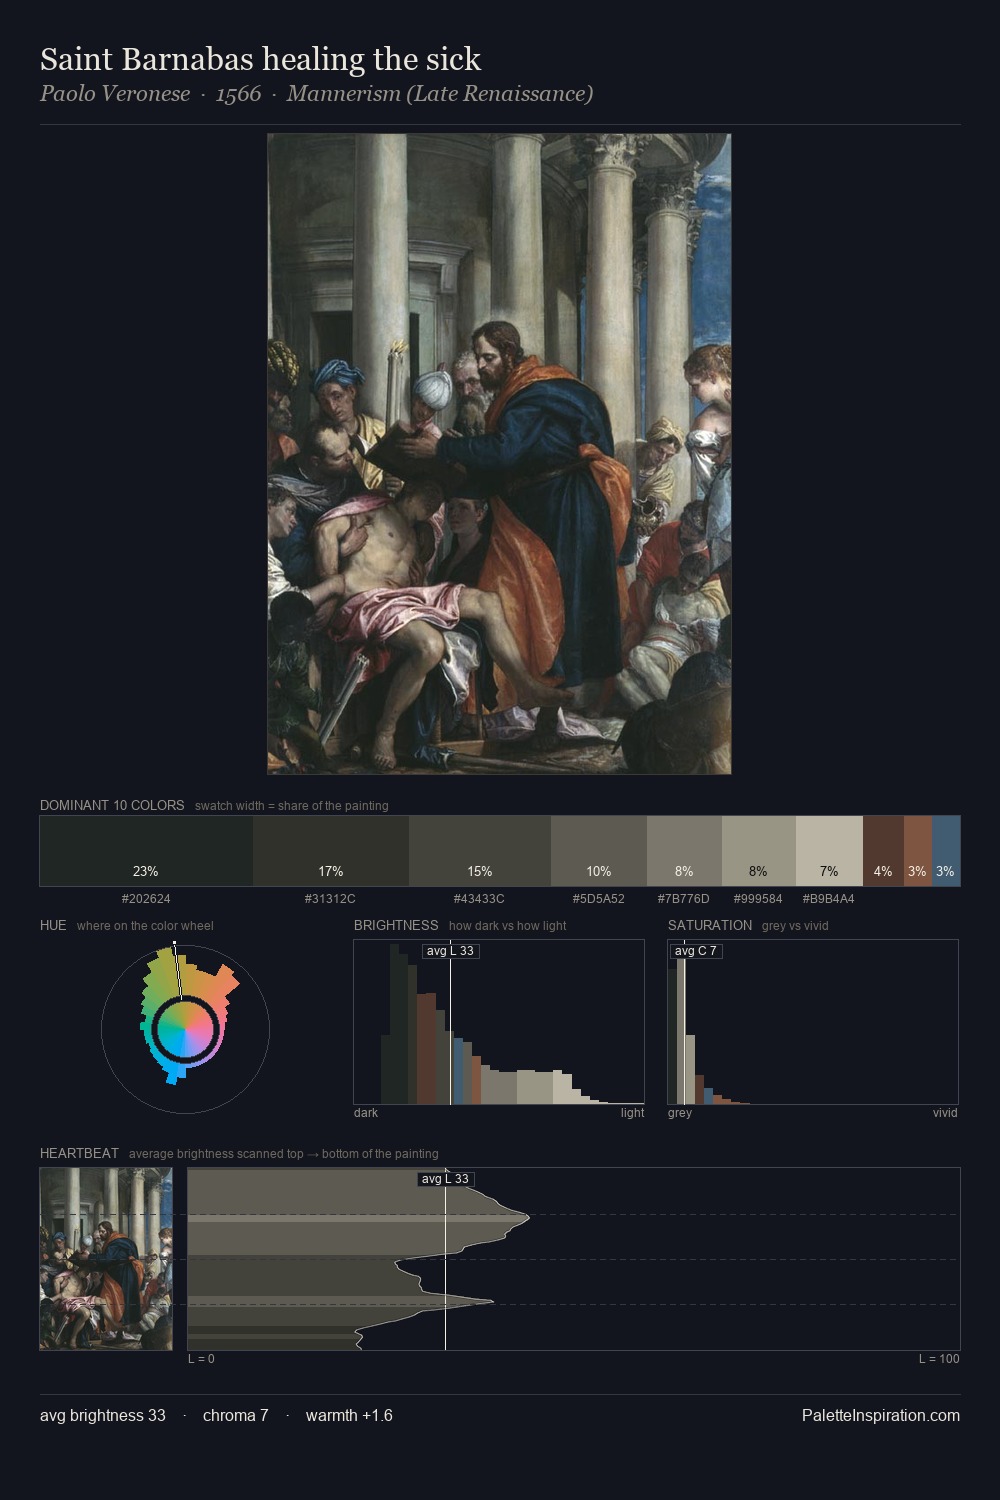Click 'grey vs vivid' caption

click(795, 926)
